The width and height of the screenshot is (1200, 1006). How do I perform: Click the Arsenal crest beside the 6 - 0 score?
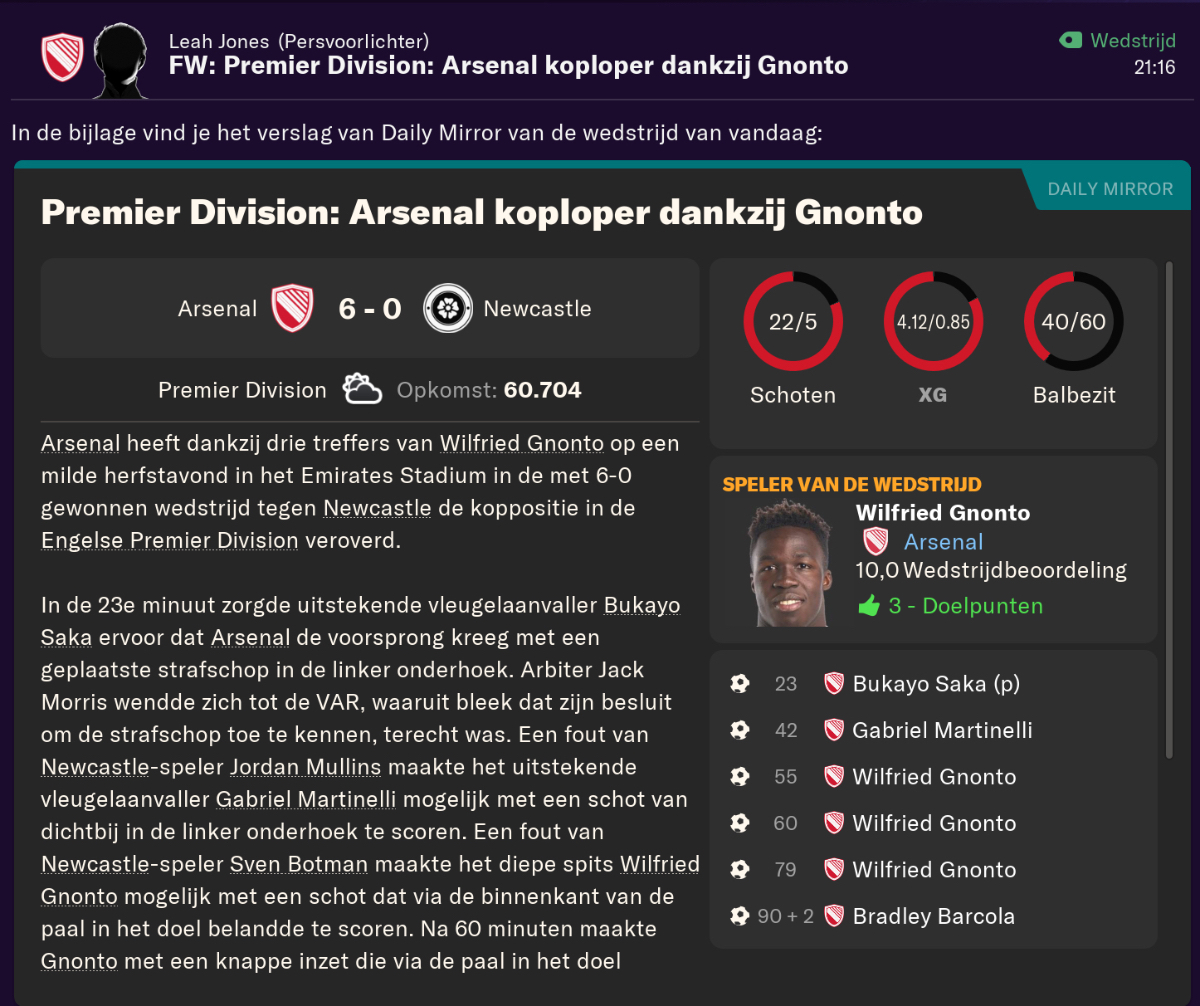[x=293, y=308]
